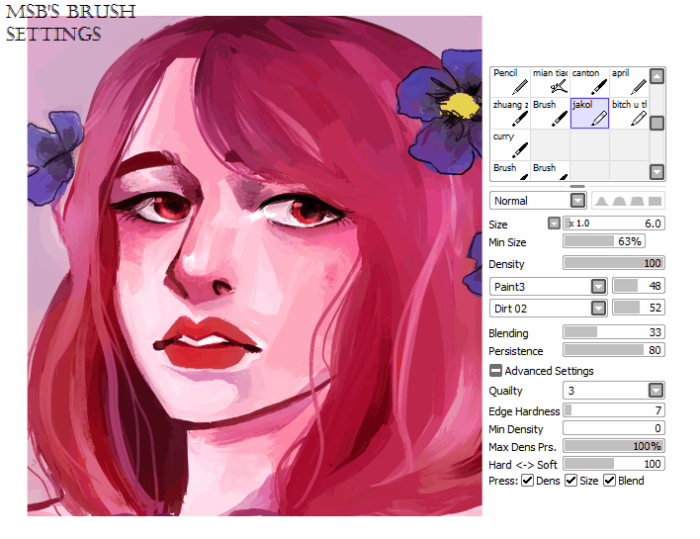Choose Brush preset between zhuang z and jakol
Image resolution: width=700 pixels, height=539 pixels.
pyautogui.click(x=550, y=113)
